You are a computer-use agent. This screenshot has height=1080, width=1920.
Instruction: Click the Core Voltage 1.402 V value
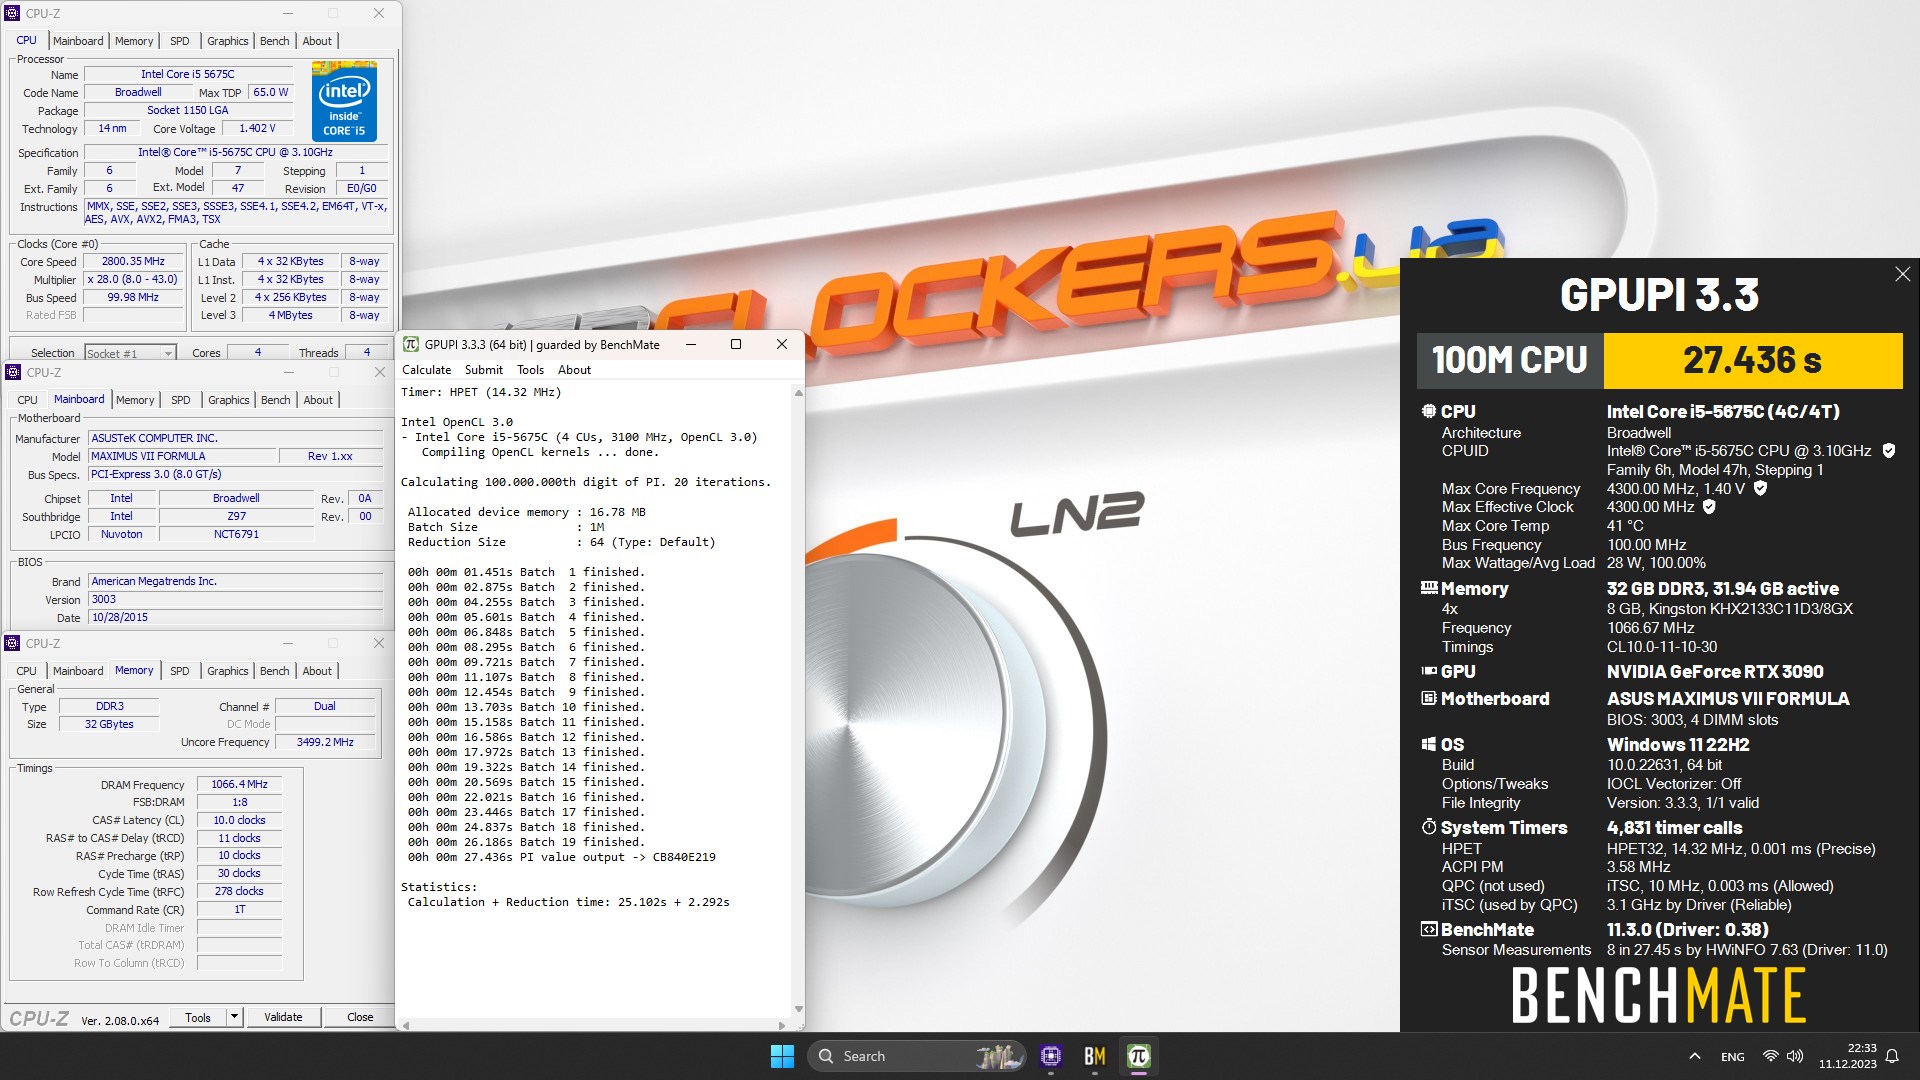(x=257, y=128)
